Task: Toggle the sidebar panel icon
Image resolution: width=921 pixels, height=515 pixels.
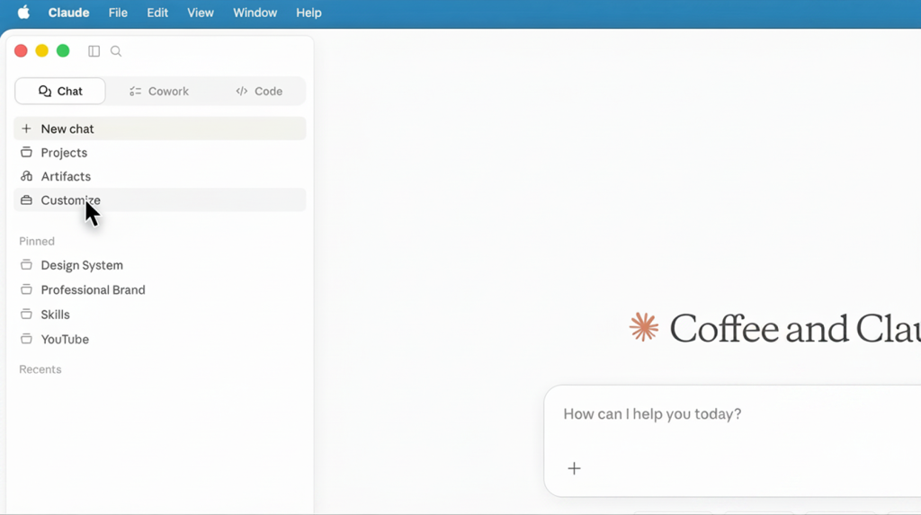Action: pos(94,51)
